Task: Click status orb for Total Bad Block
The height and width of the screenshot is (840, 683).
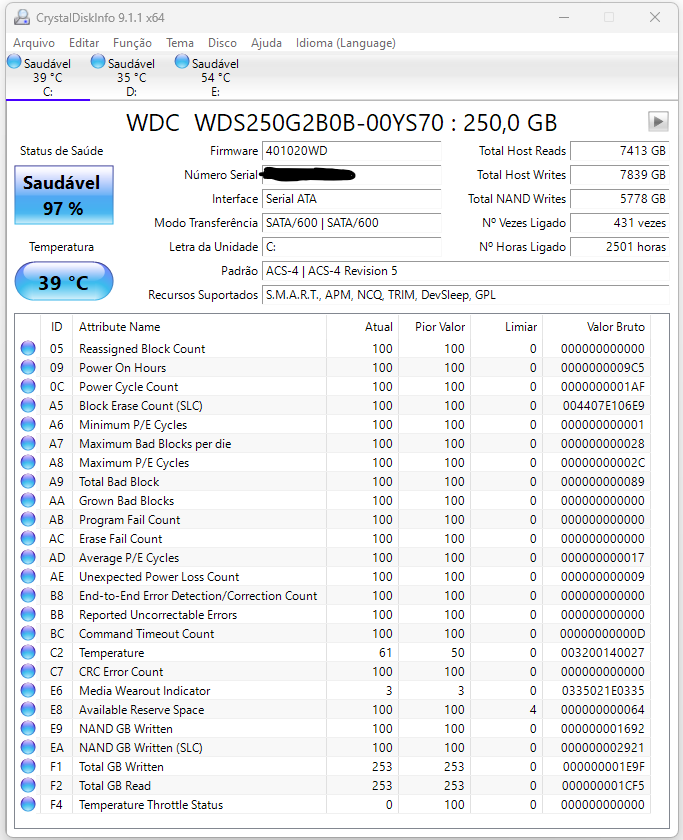Action: point(28,481)
